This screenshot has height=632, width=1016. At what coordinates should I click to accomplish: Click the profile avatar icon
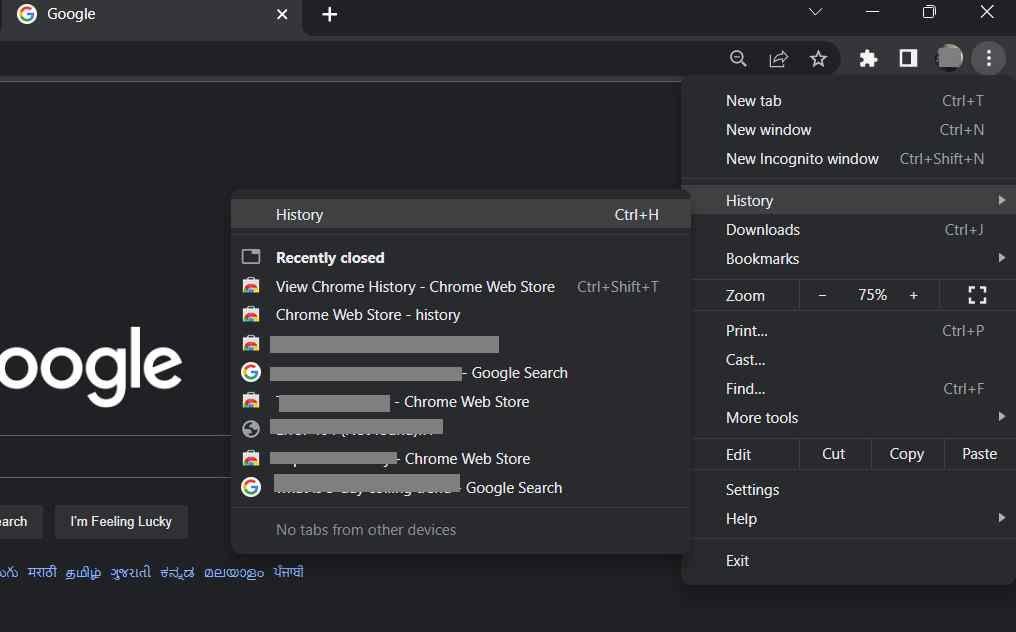point(949,58)
